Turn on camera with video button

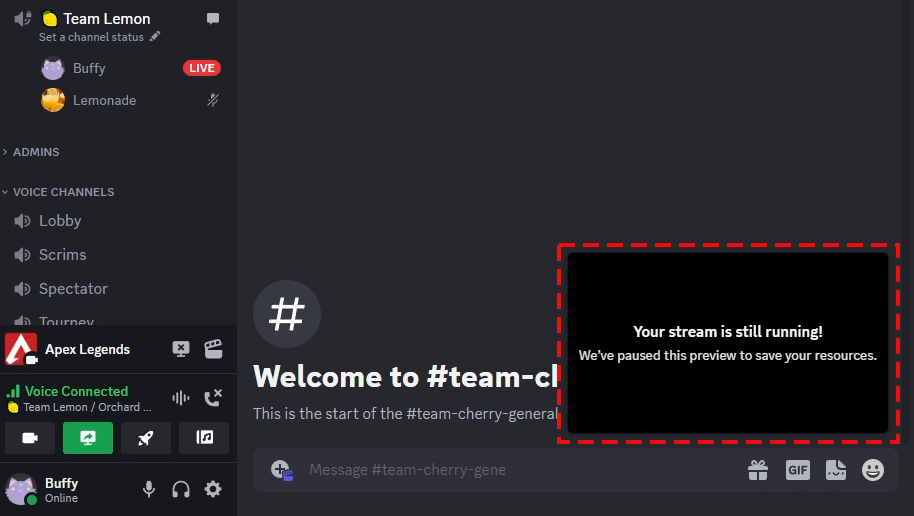pyautogui.click(x=30, y=438)
